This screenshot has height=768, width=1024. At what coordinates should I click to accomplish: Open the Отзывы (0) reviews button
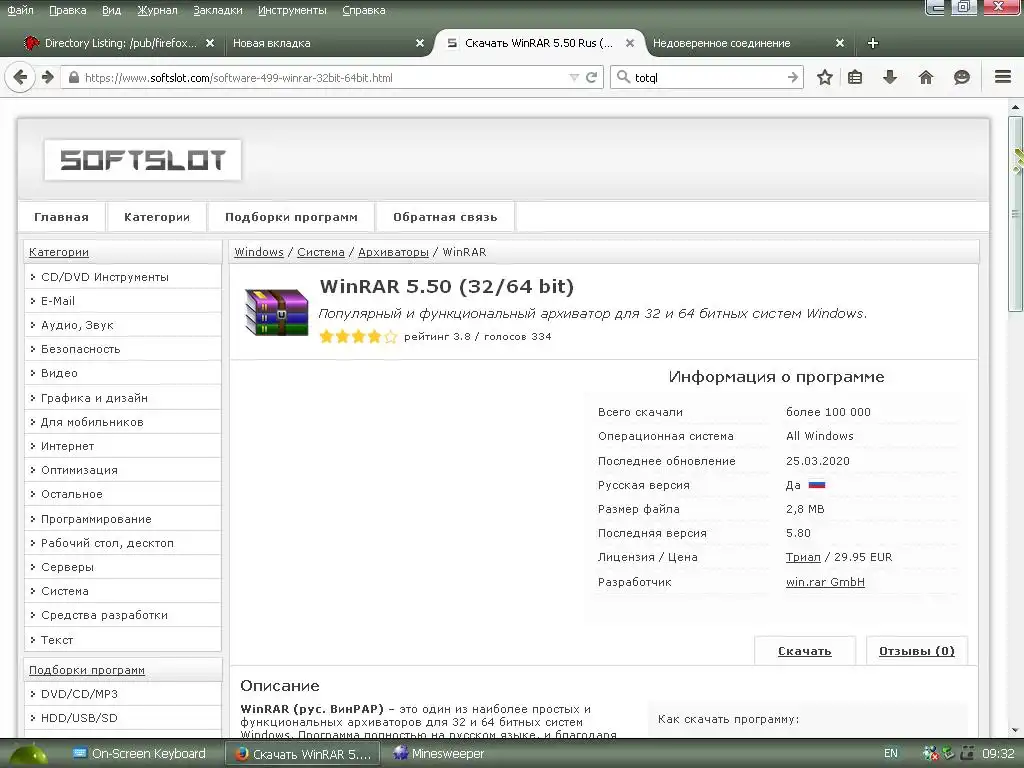click(x=917, y=651)
